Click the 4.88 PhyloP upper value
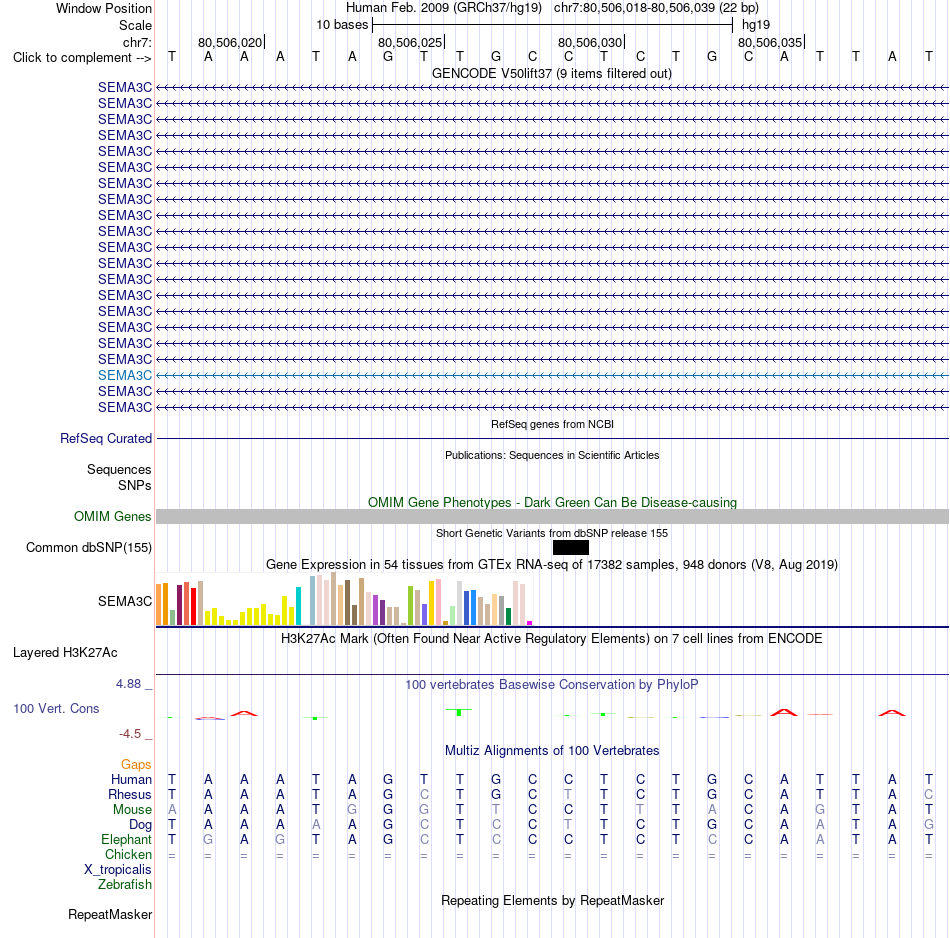Screen dimensions: 950x938 point(128,684)
